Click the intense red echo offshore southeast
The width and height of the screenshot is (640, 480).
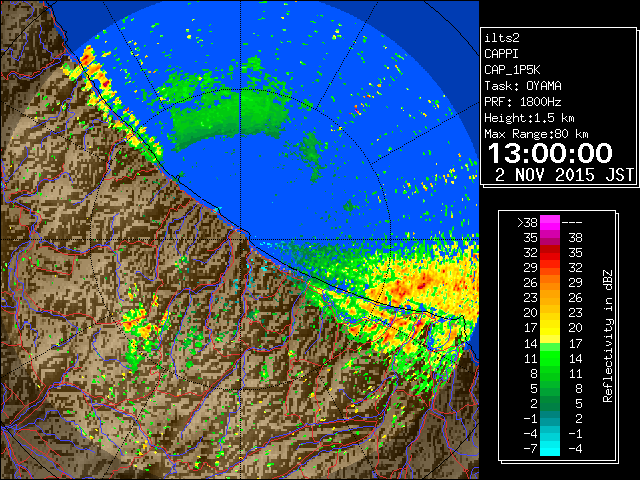click(422, 284)
